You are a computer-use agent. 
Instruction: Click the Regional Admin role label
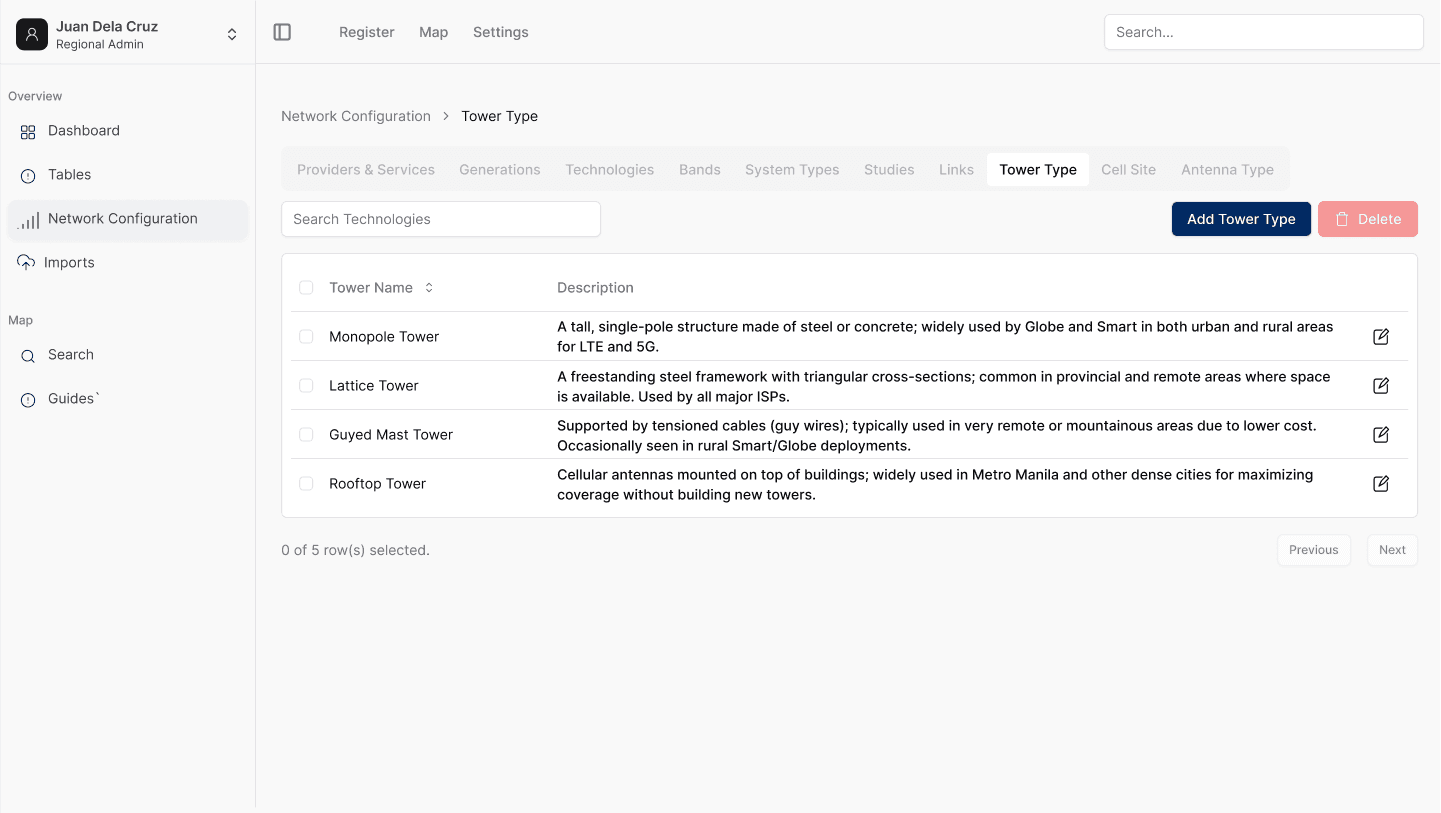coord(100,45)
